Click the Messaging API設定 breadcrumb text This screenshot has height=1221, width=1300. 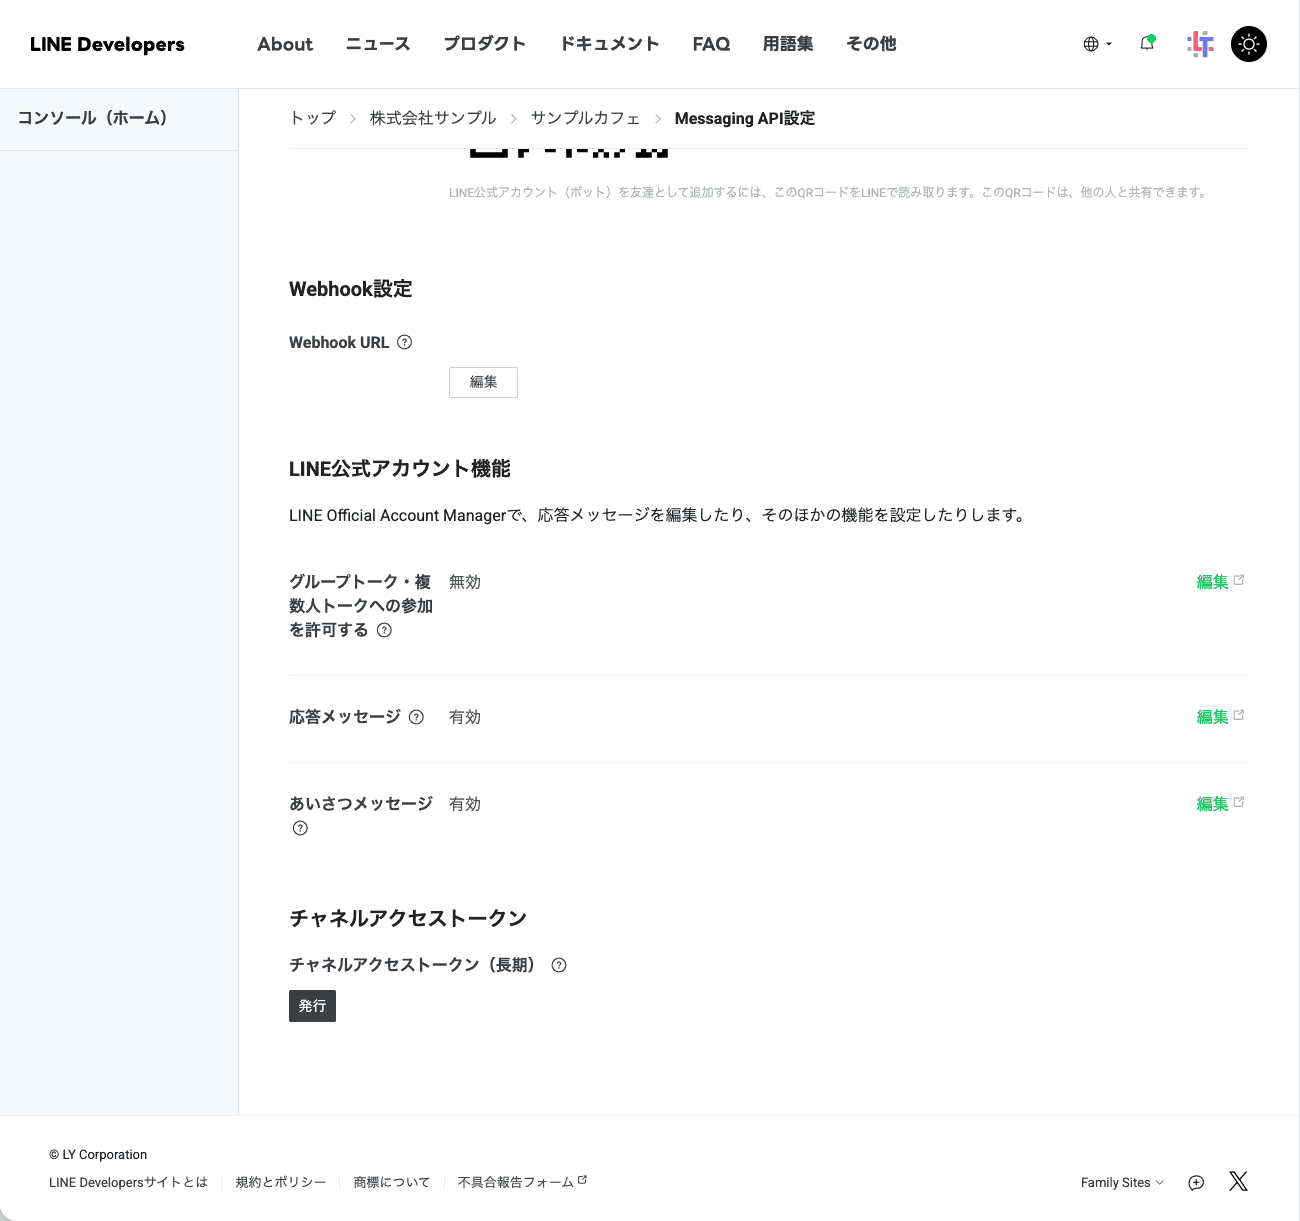[x=745, y=118]
